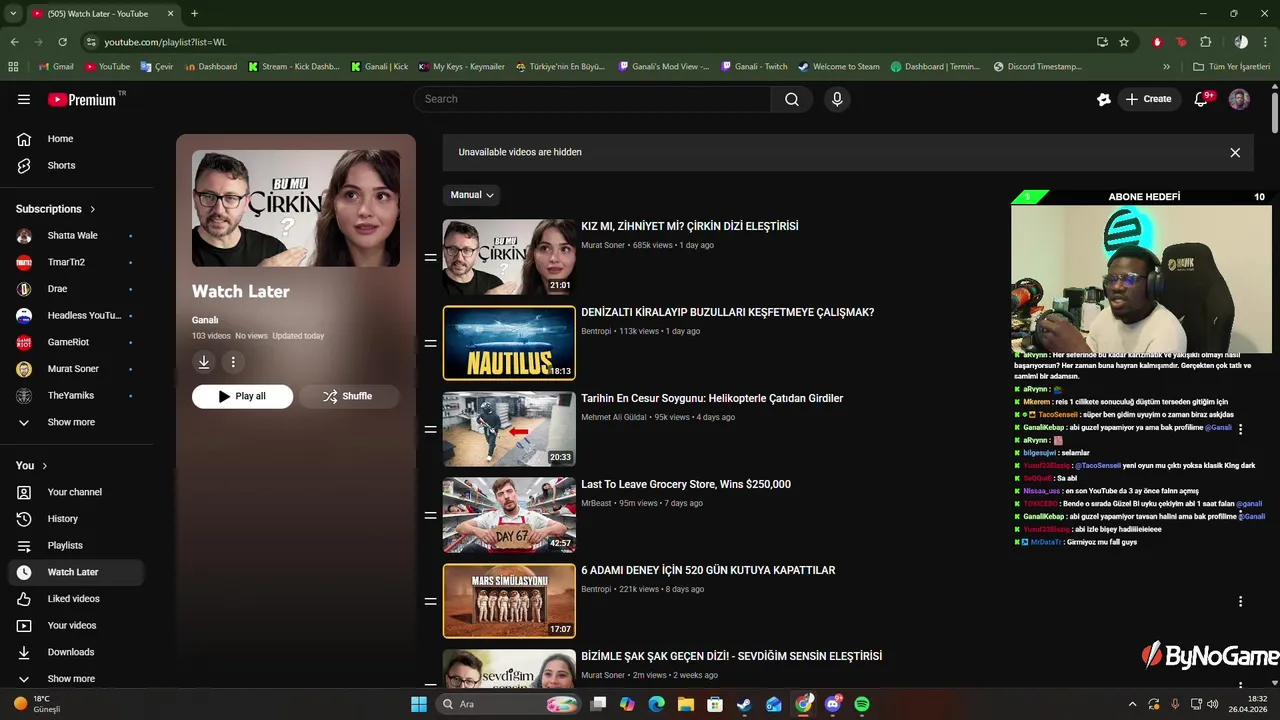Start voice search with microphone icon
Viewport: 1280px width, 720px height.
837,99
